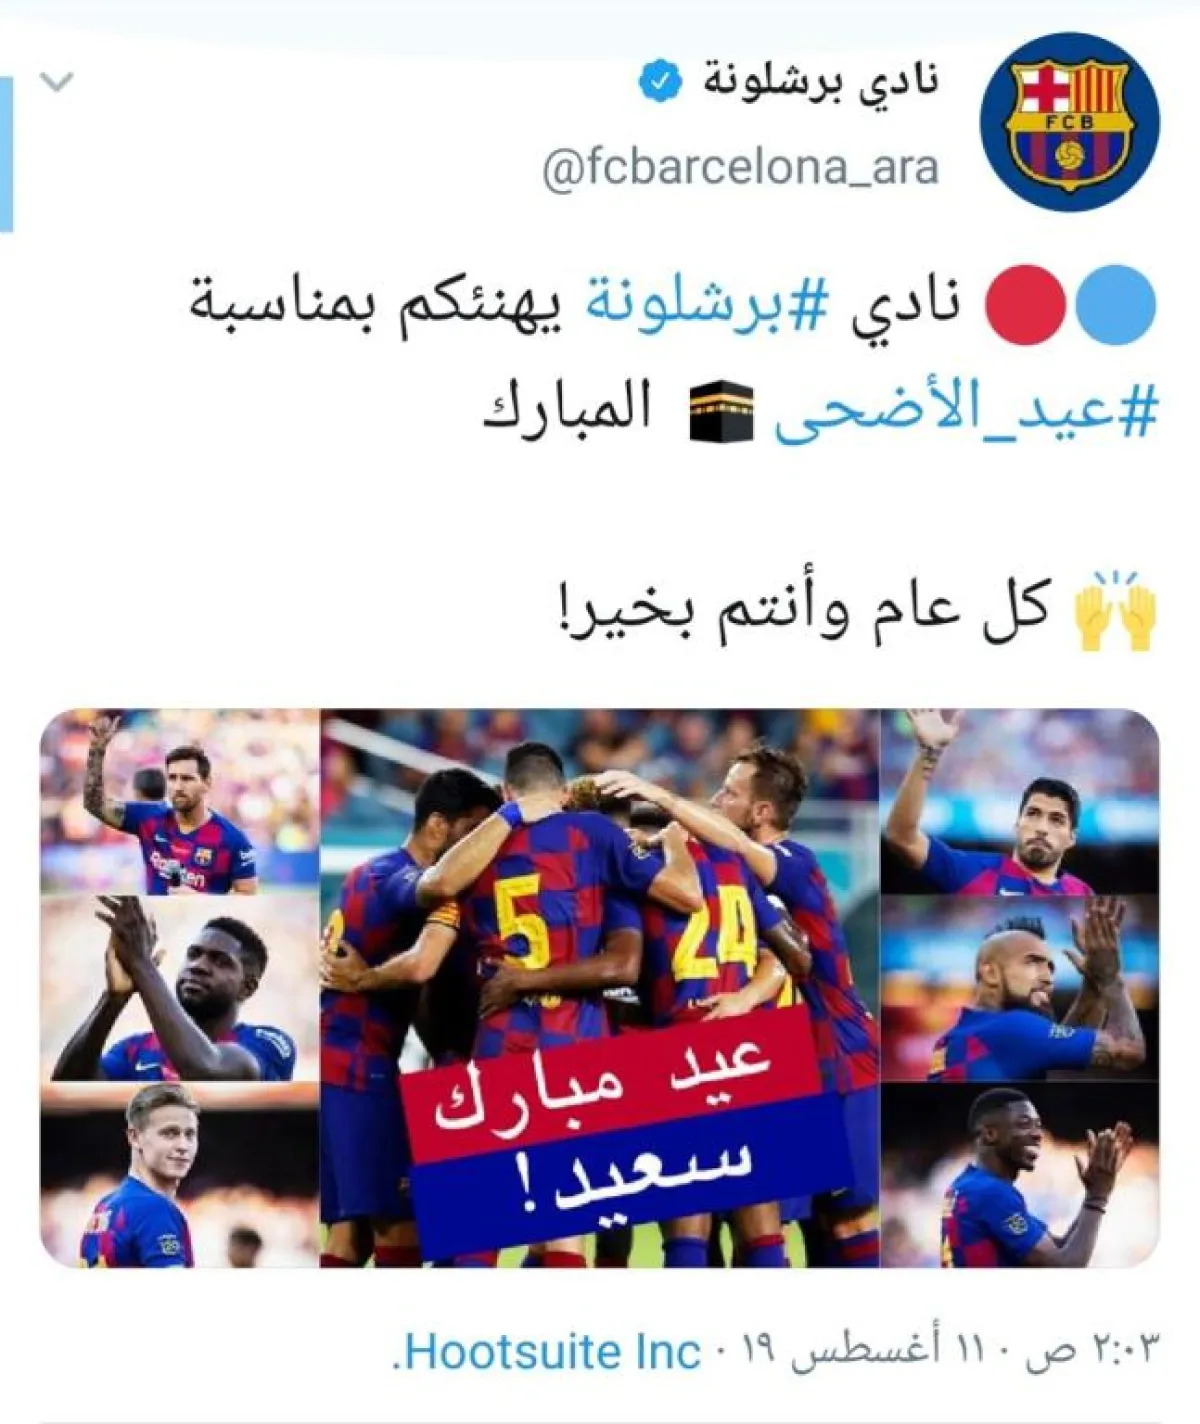Open top-right photo of player waving
The height and width of the screenshot is (1424, 1200).
coord(1020,802)
